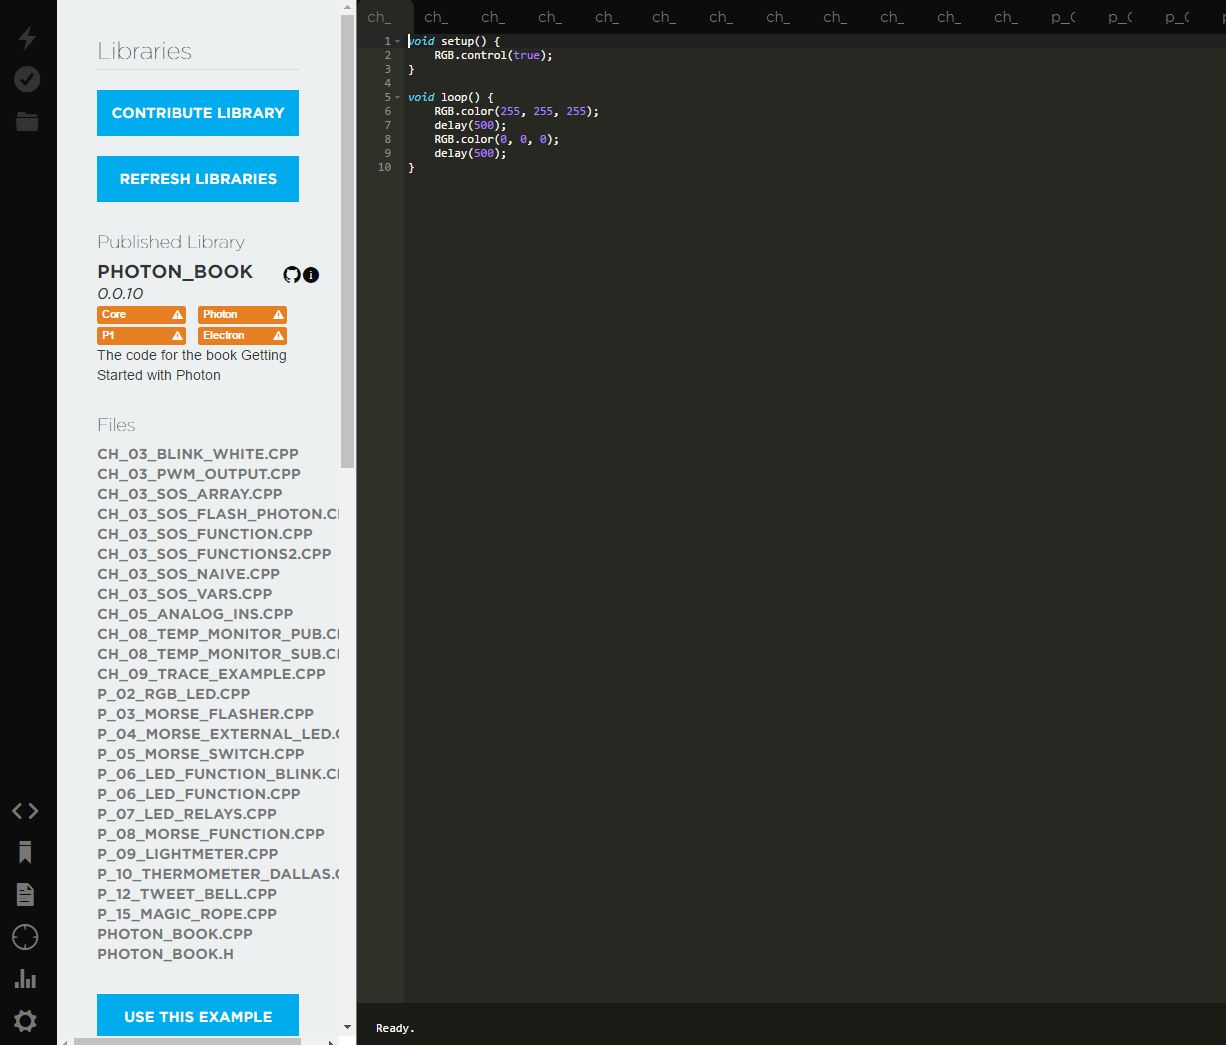Open the Docs document icon
The image size is (1226, 1045).
pos(25,894)
